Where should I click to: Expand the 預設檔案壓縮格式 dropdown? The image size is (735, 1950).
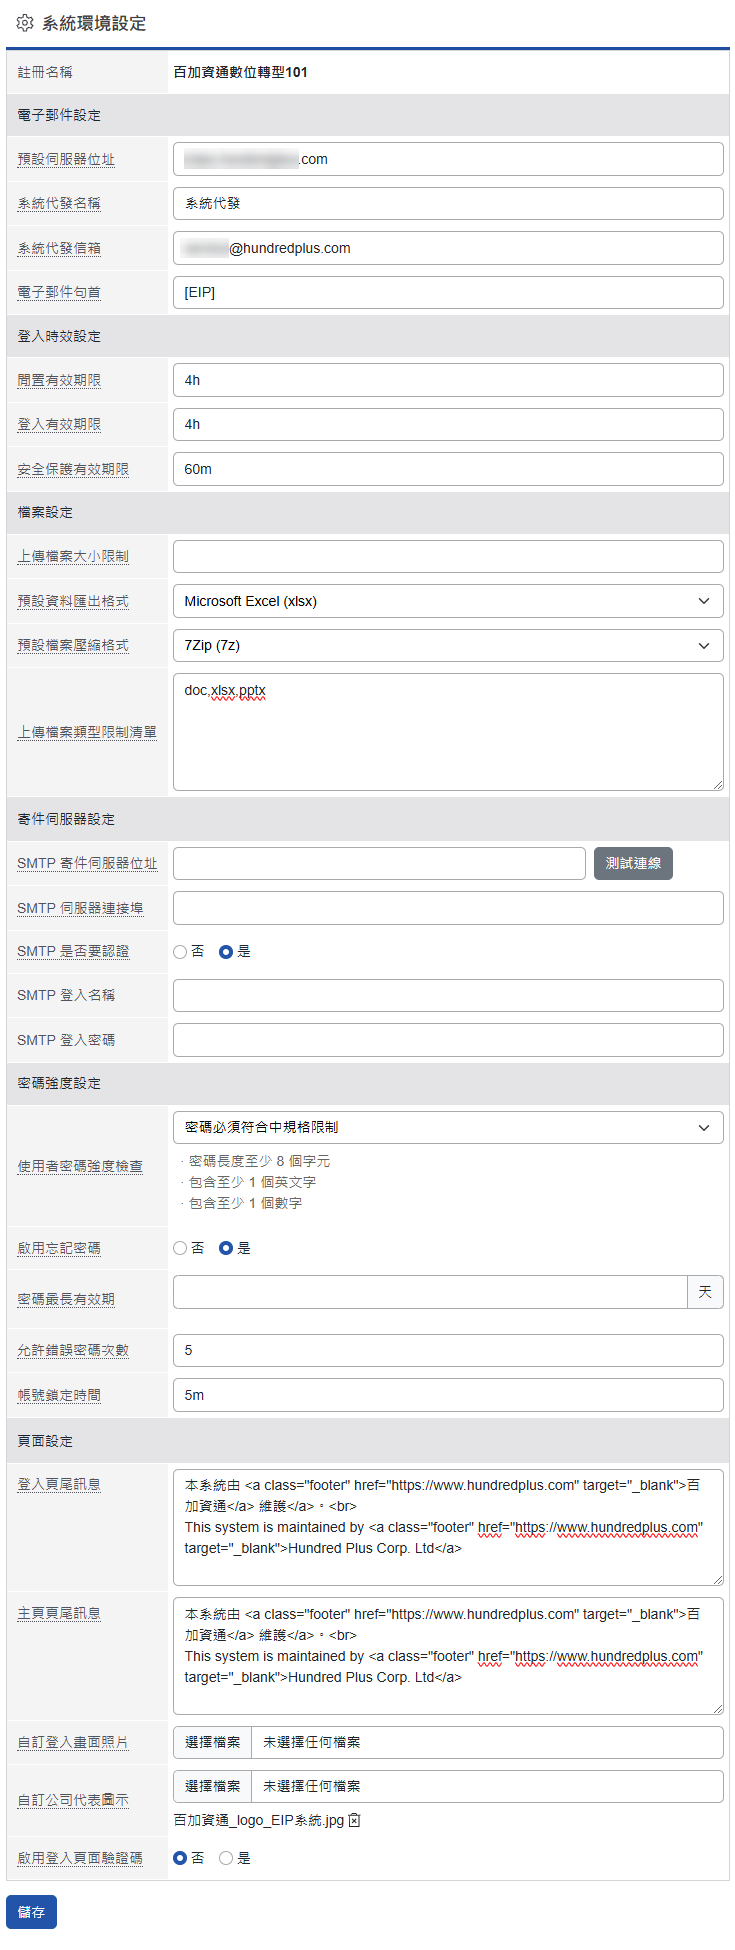[x=448, y=645]
